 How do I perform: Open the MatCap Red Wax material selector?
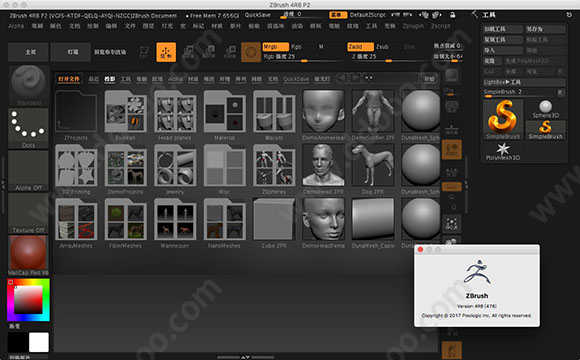28,255
